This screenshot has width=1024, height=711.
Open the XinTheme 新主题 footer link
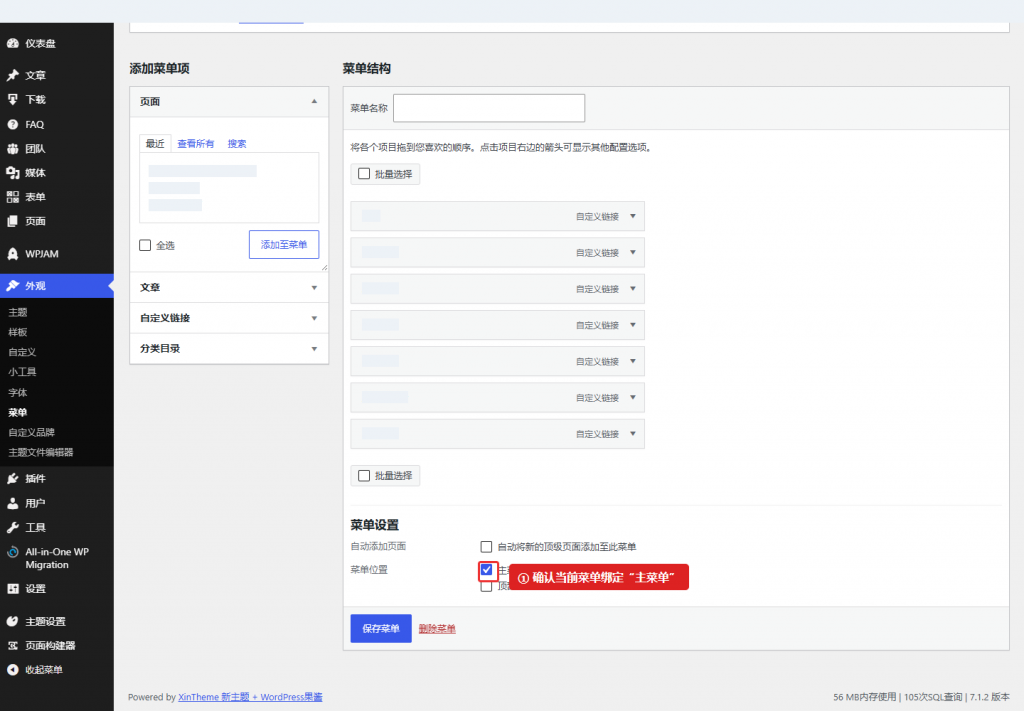(x=250, y=697)
